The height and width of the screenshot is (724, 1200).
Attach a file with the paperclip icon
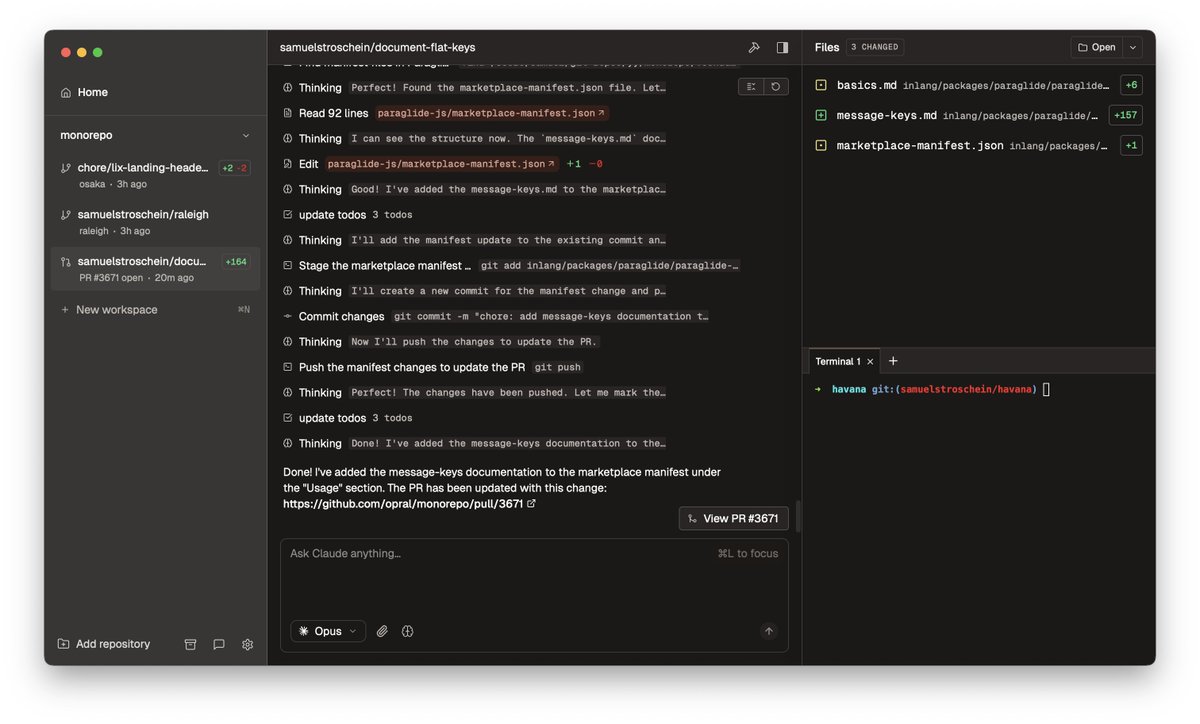[382, 631]
